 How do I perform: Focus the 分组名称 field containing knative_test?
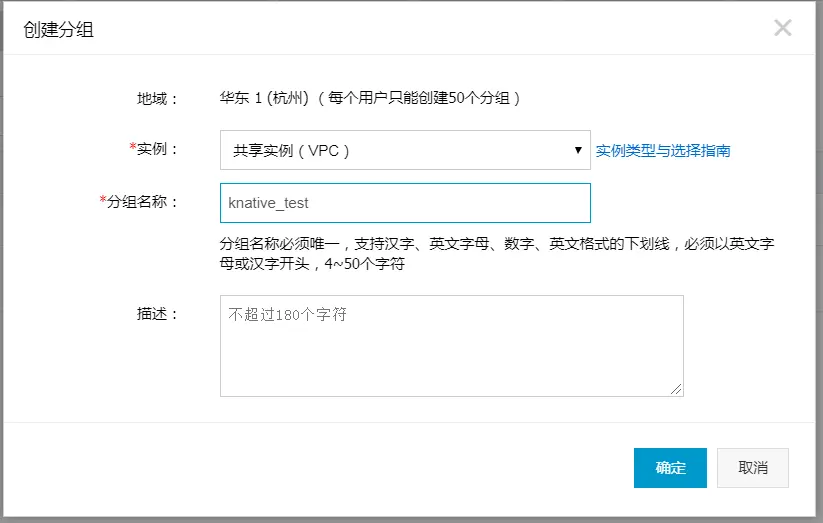pos(405,203)
